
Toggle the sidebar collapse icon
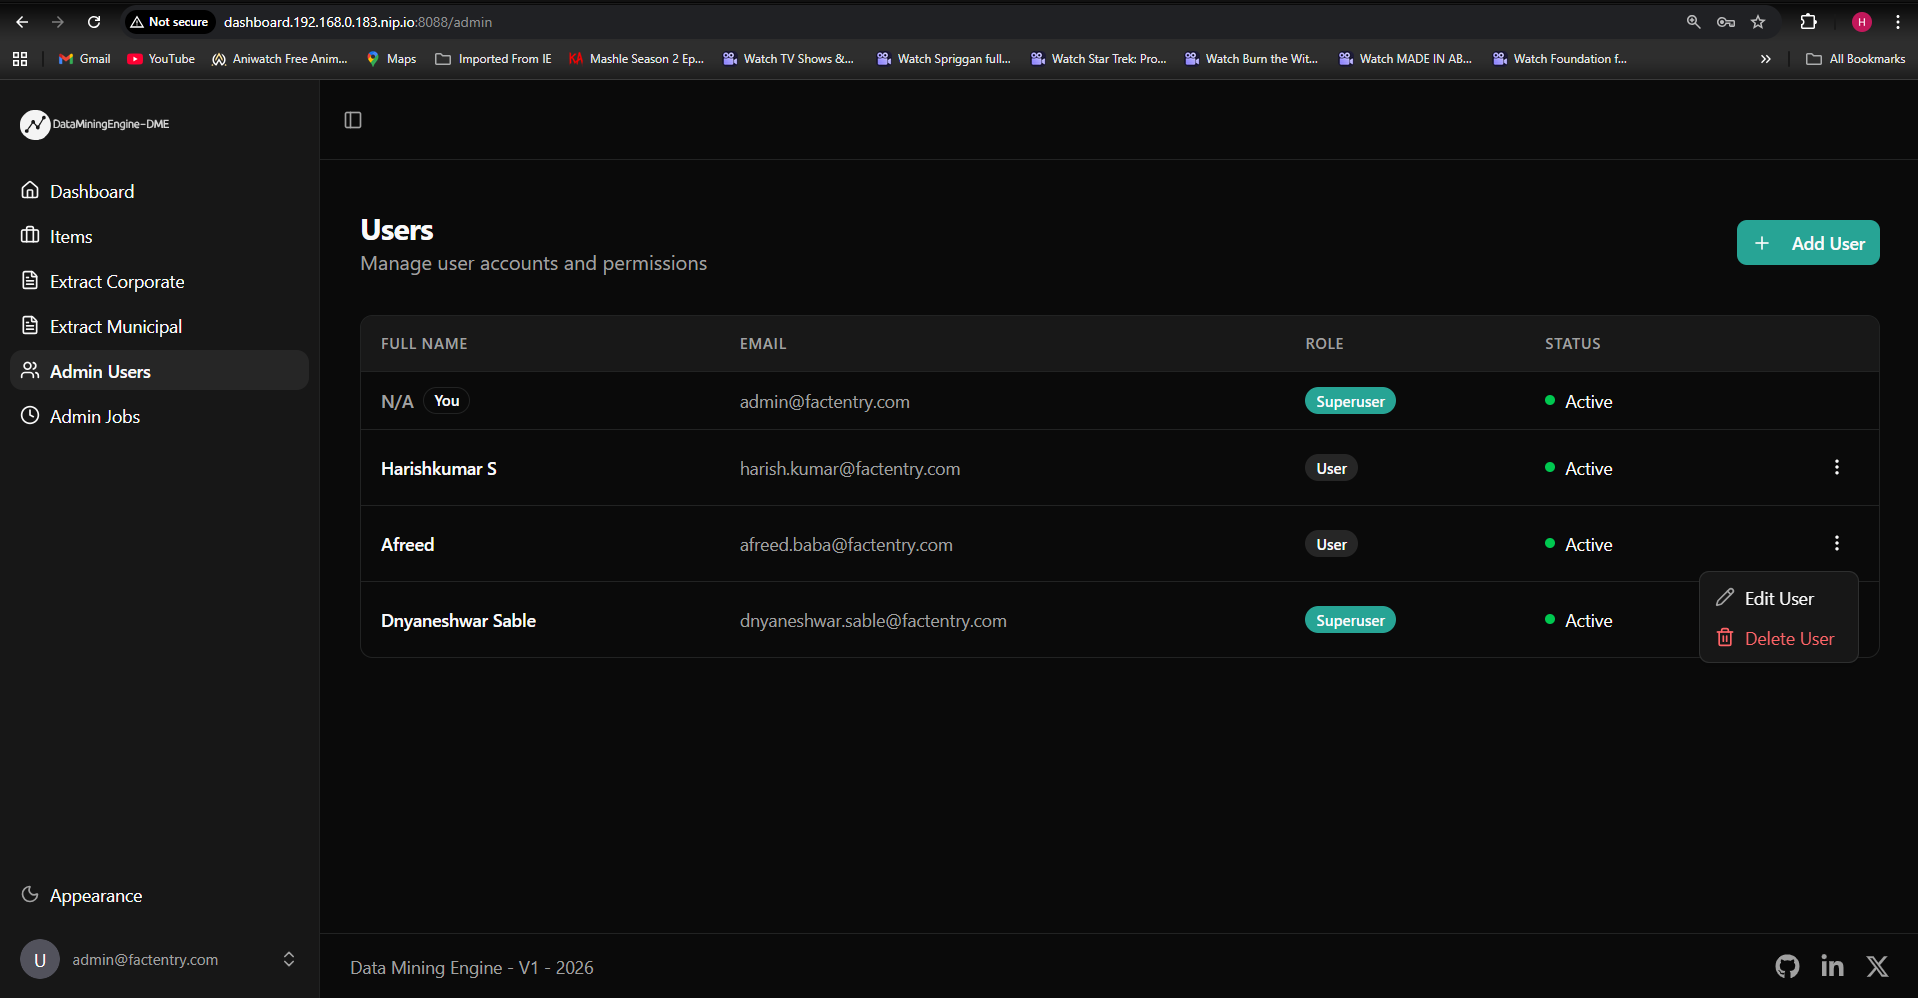[353, 120]
